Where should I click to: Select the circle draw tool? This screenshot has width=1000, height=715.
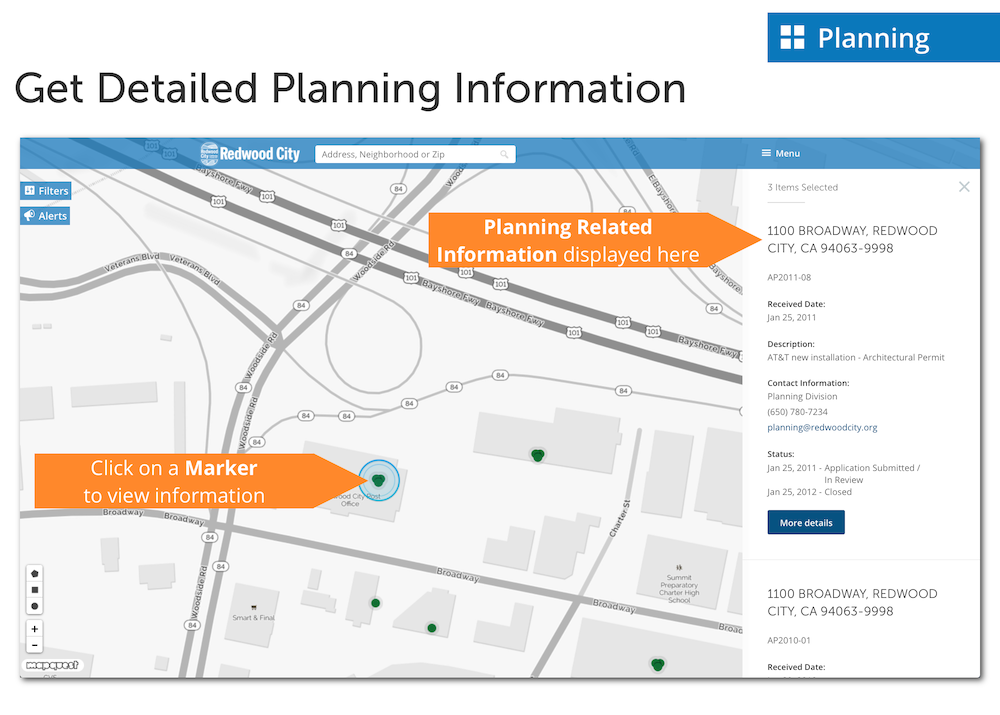pos(34,607)
